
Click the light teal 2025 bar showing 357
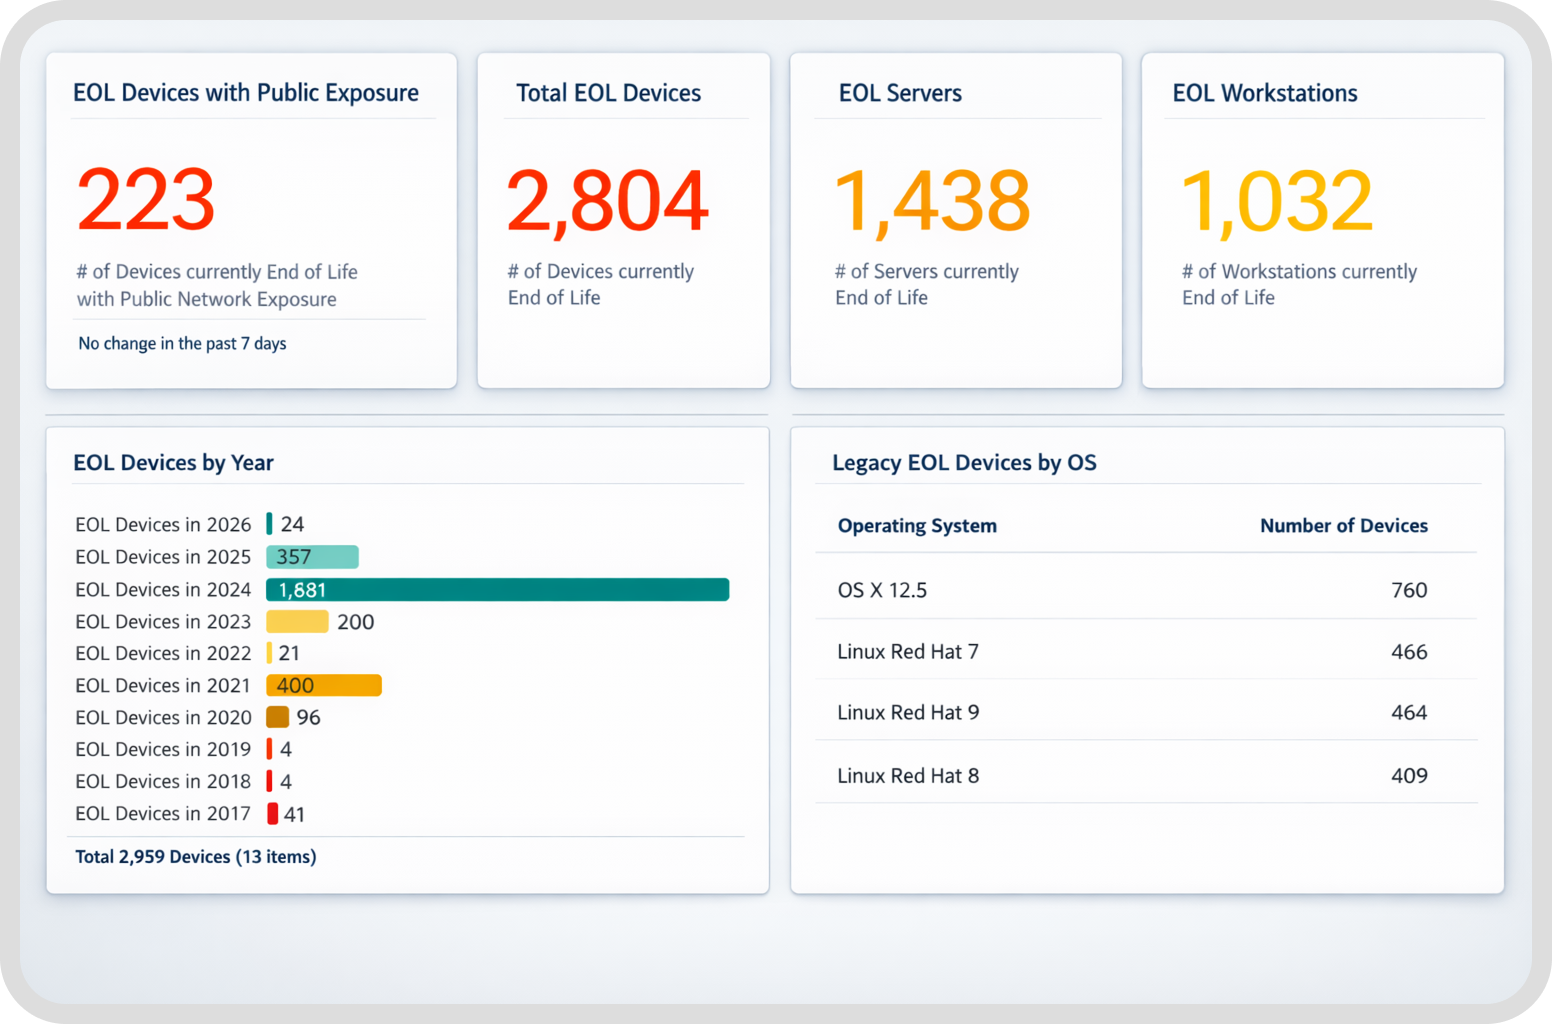312,557
